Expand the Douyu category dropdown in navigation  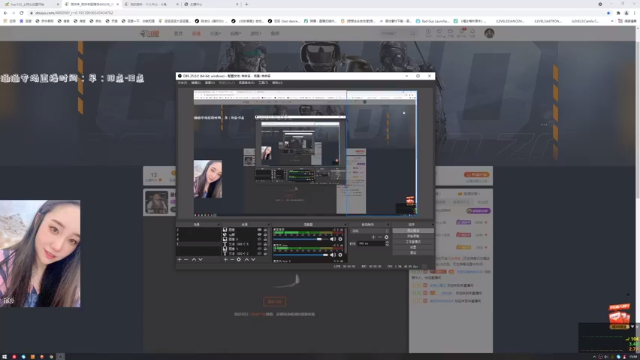click(x=215, y=33)
